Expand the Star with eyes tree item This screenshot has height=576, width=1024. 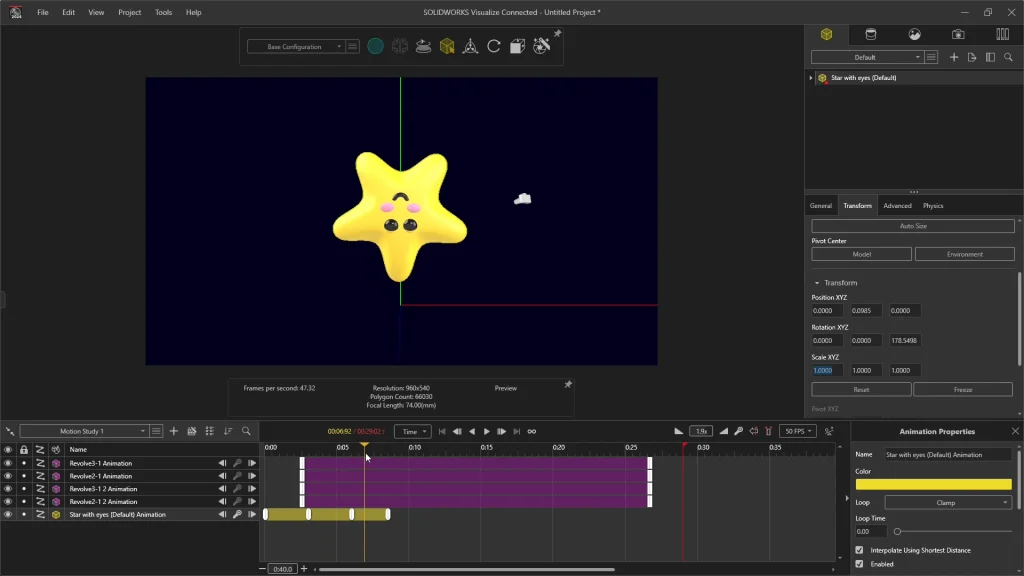(811, 78)
